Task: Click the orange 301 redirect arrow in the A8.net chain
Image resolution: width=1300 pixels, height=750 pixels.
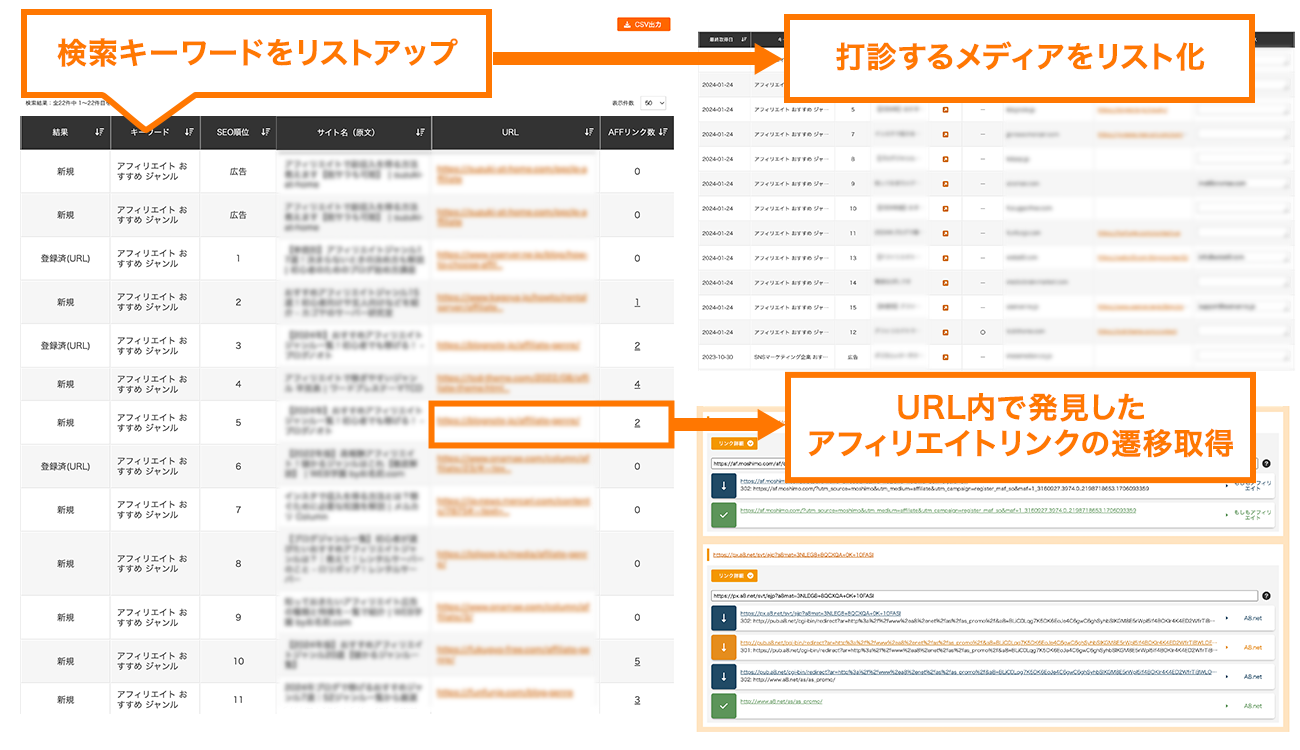Action: tap(722, 646)
